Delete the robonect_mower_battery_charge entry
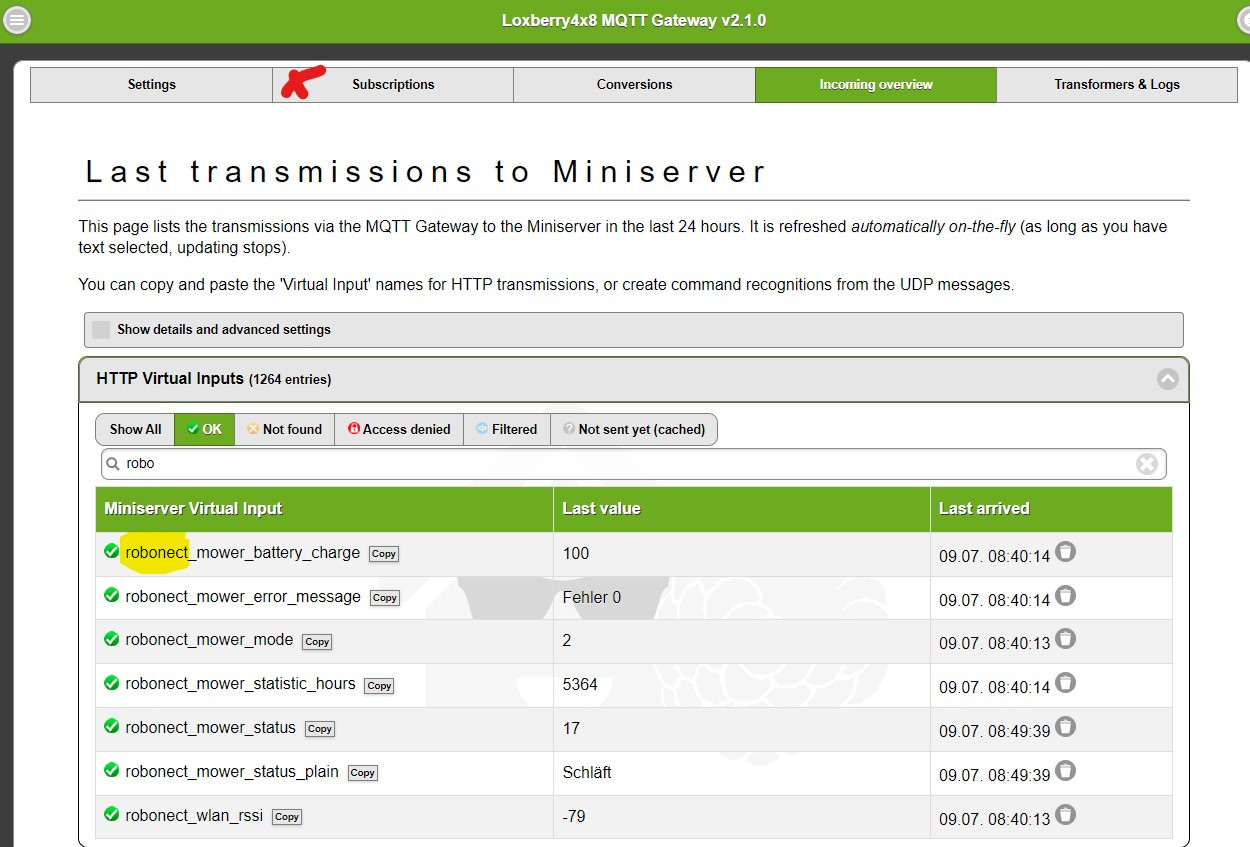The height and width of the screenshot is (847, 1250). click(x=1066, y=551)
